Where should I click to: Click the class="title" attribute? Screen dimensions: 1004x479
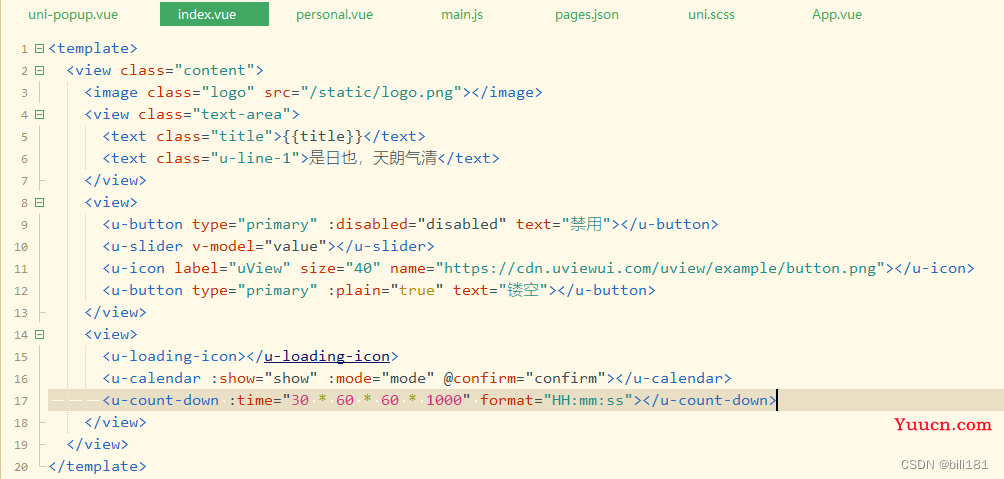(x=215, y=136)
